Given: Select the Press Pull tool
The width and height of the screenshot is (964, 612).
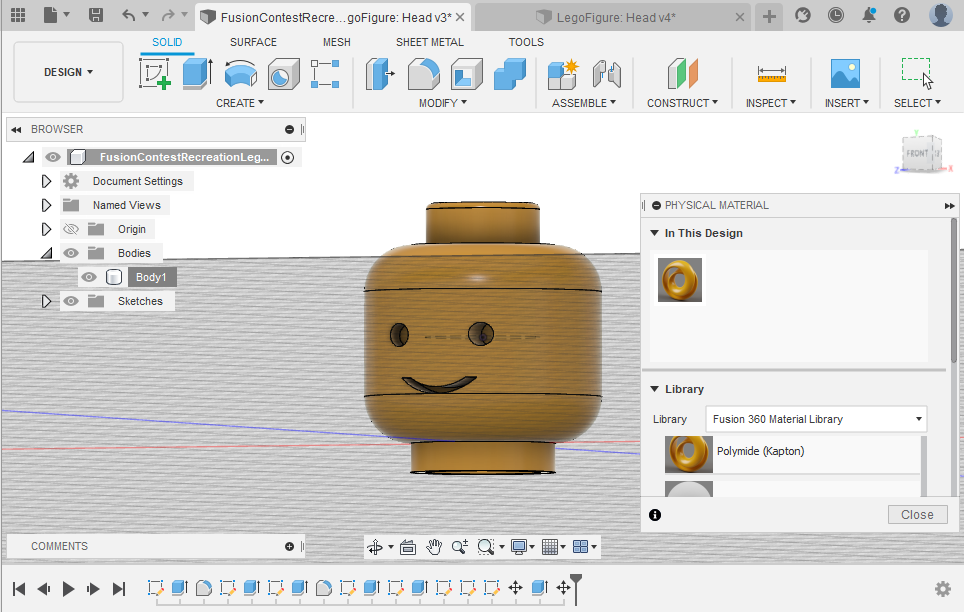Looking at the screenshot, I should click(380, 74).
